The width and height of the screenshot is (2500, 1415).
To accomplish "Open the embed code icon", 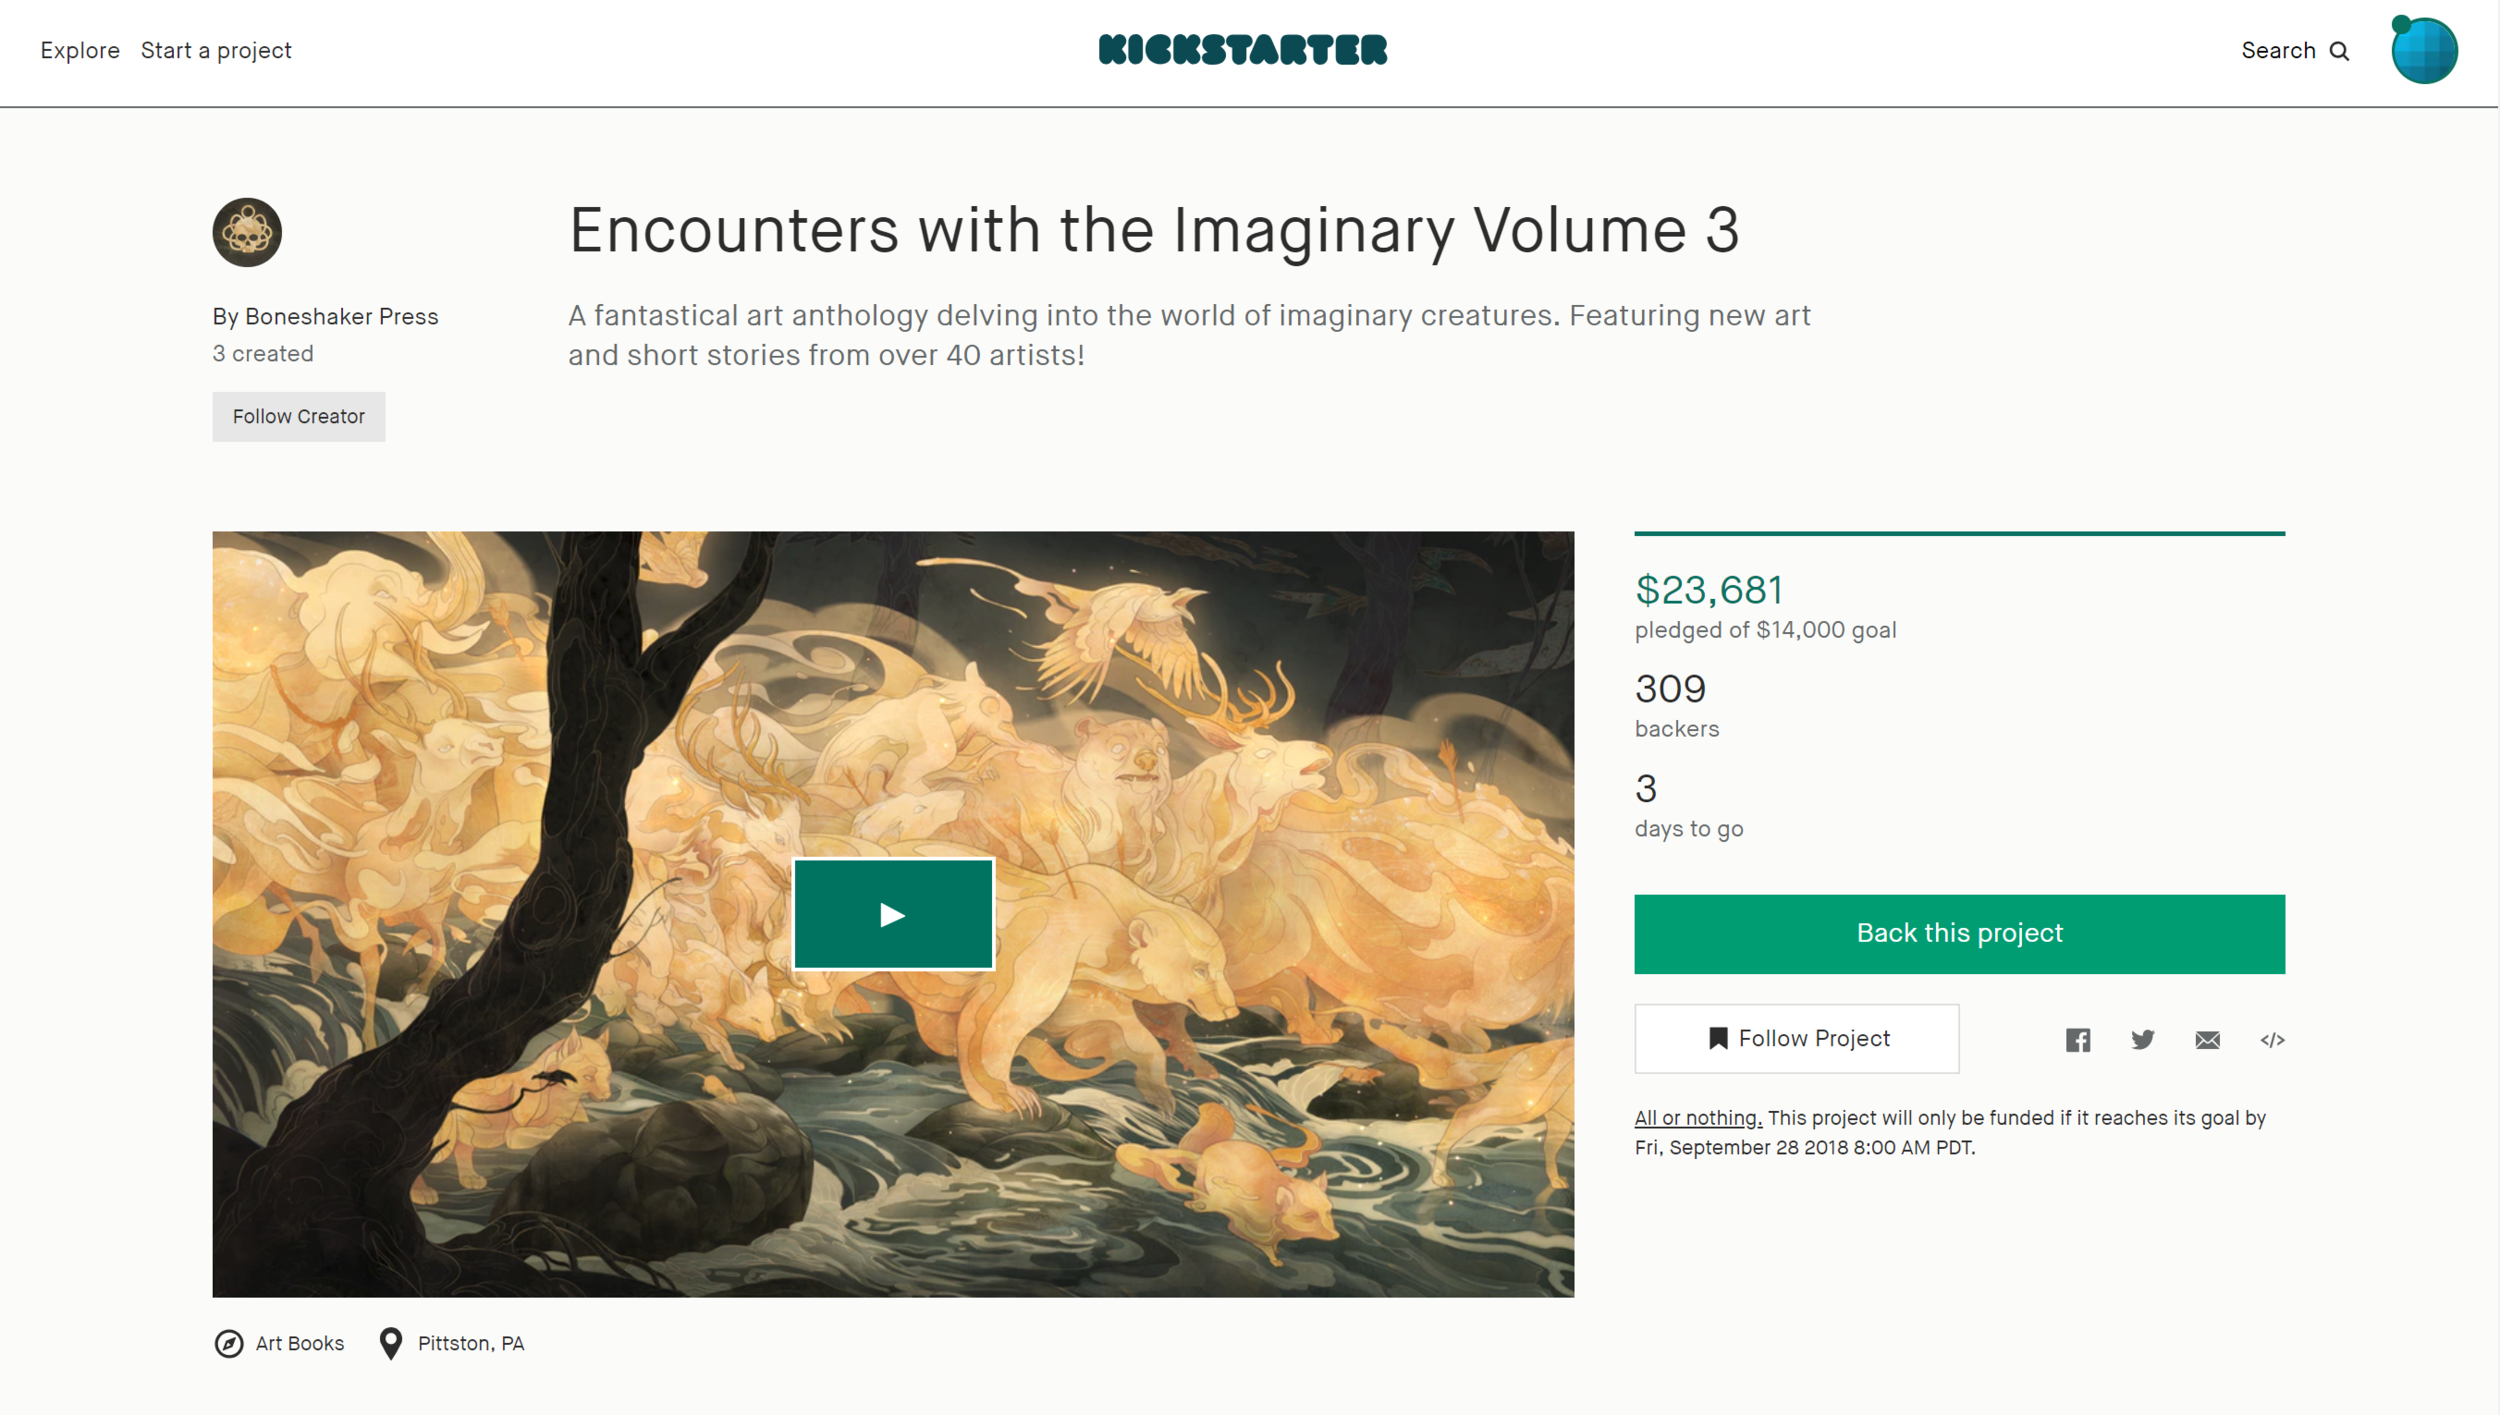I will click(2272, 1040).
